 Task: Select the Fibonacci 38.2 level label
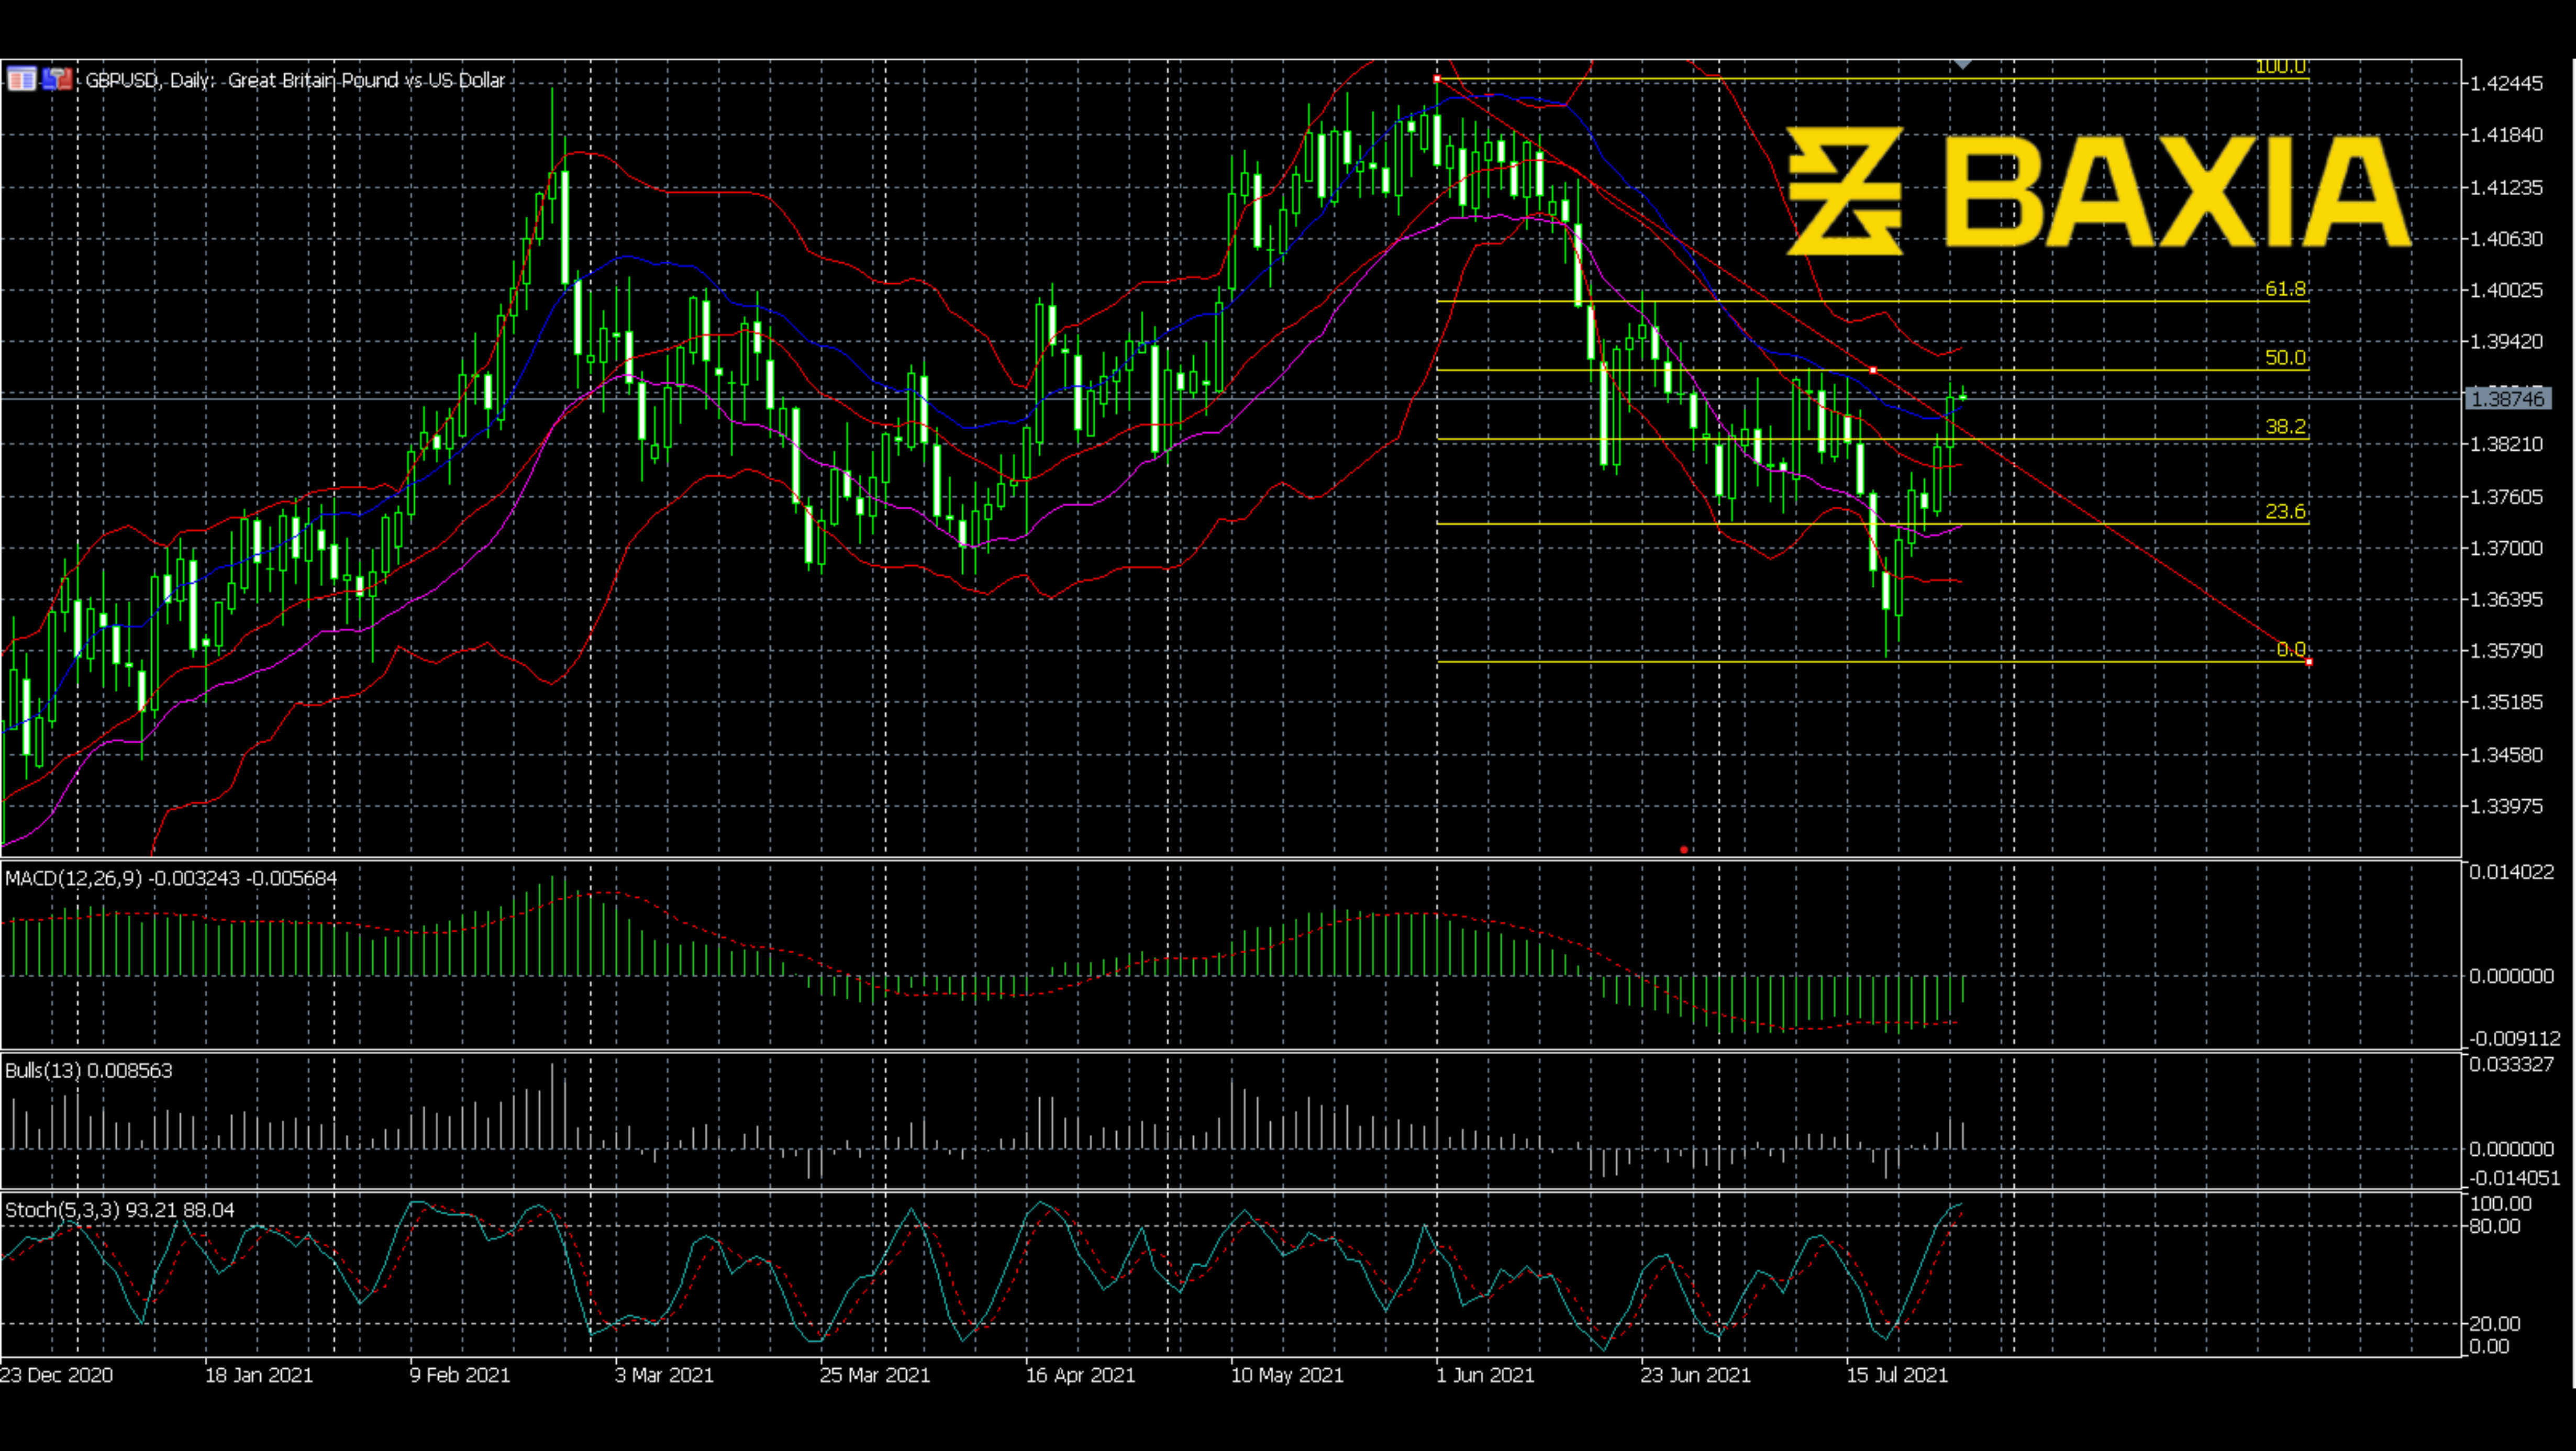tap(2285, 427)
